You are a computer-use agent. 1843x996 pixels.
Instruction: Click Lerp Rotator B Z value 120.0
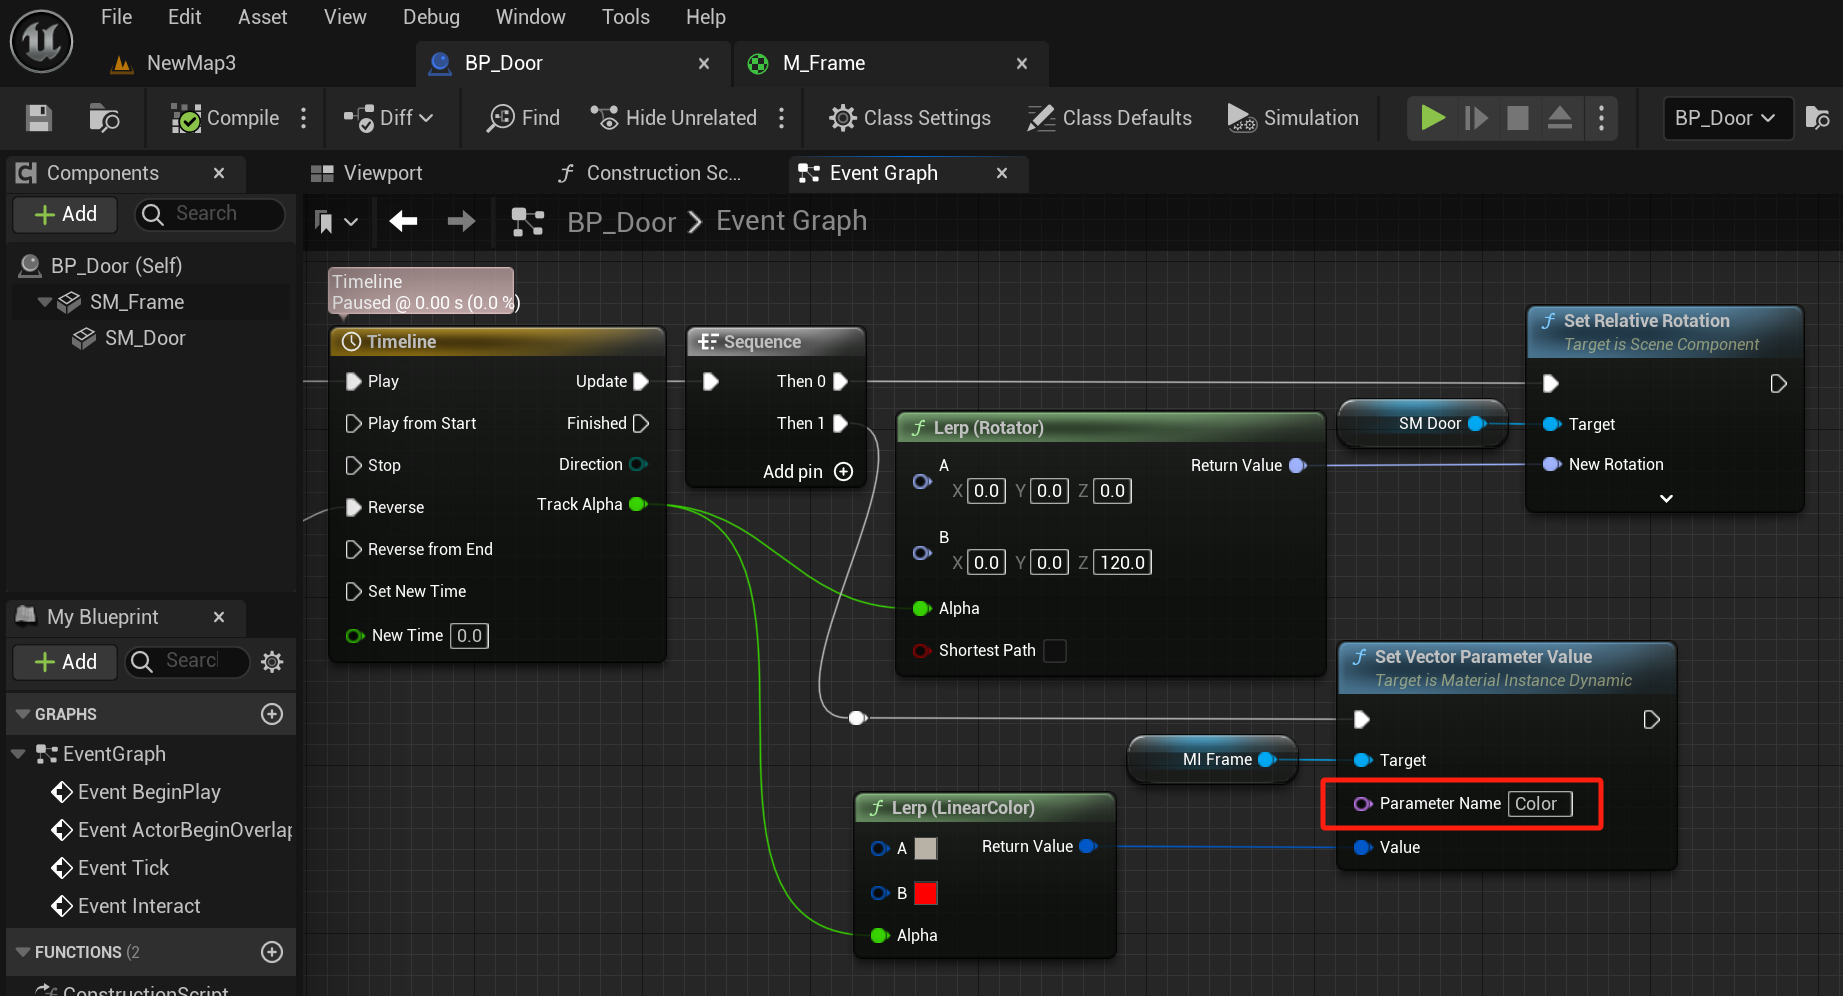pos(1122,562)
